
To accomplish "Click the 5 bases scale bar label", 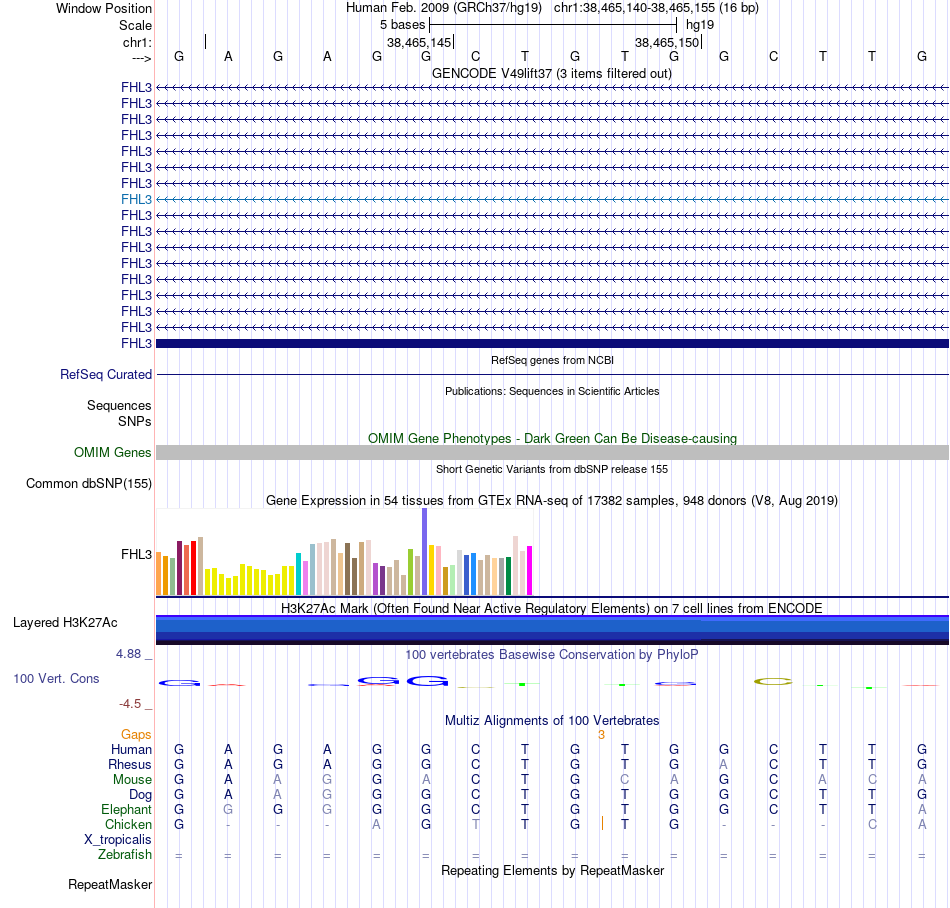I will click(x=402, y=25).
